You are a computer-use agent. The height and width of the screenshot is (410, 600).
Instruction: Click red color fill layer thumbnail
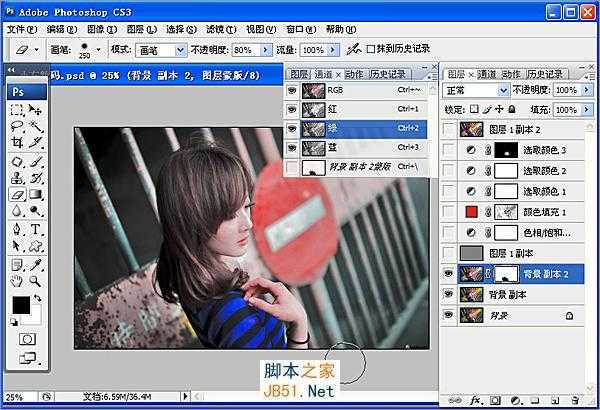point(471,212)
